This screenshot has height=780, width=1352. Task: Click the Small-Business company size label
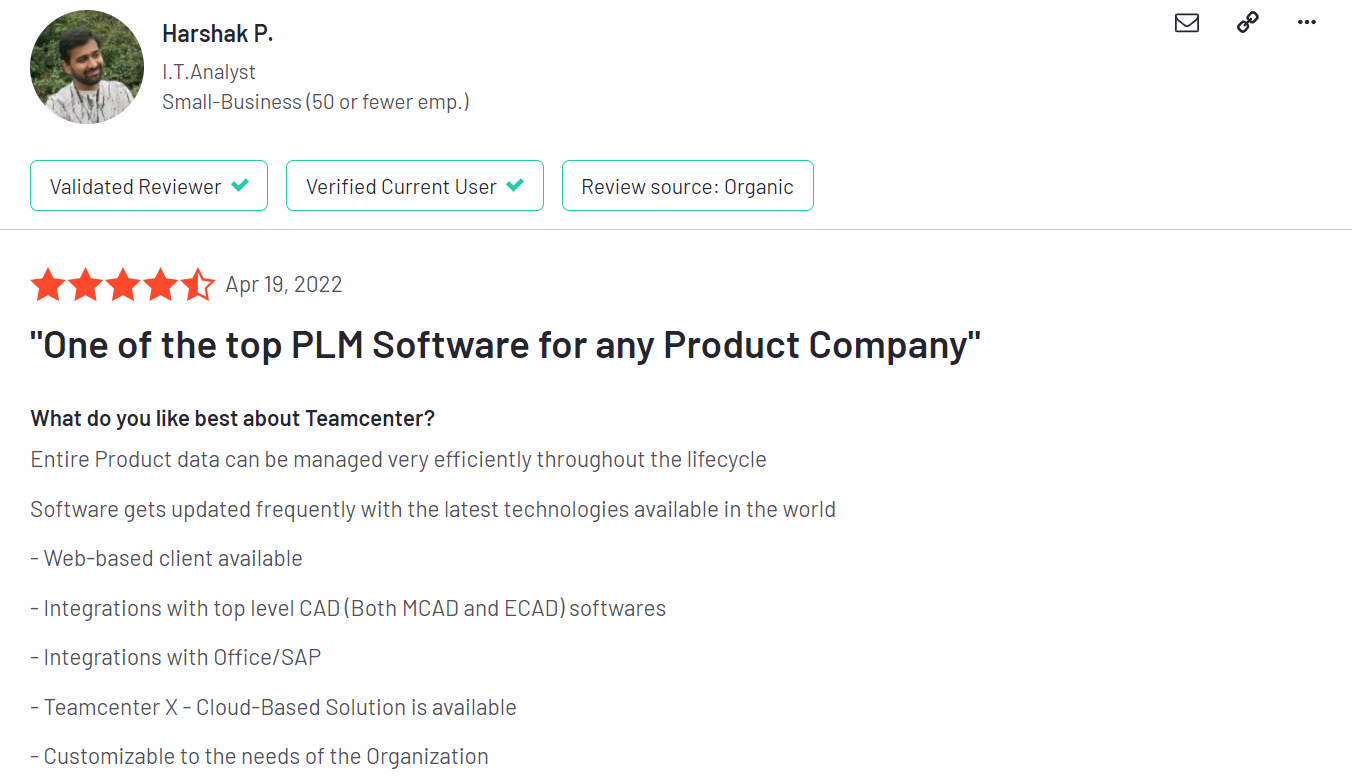315,102
